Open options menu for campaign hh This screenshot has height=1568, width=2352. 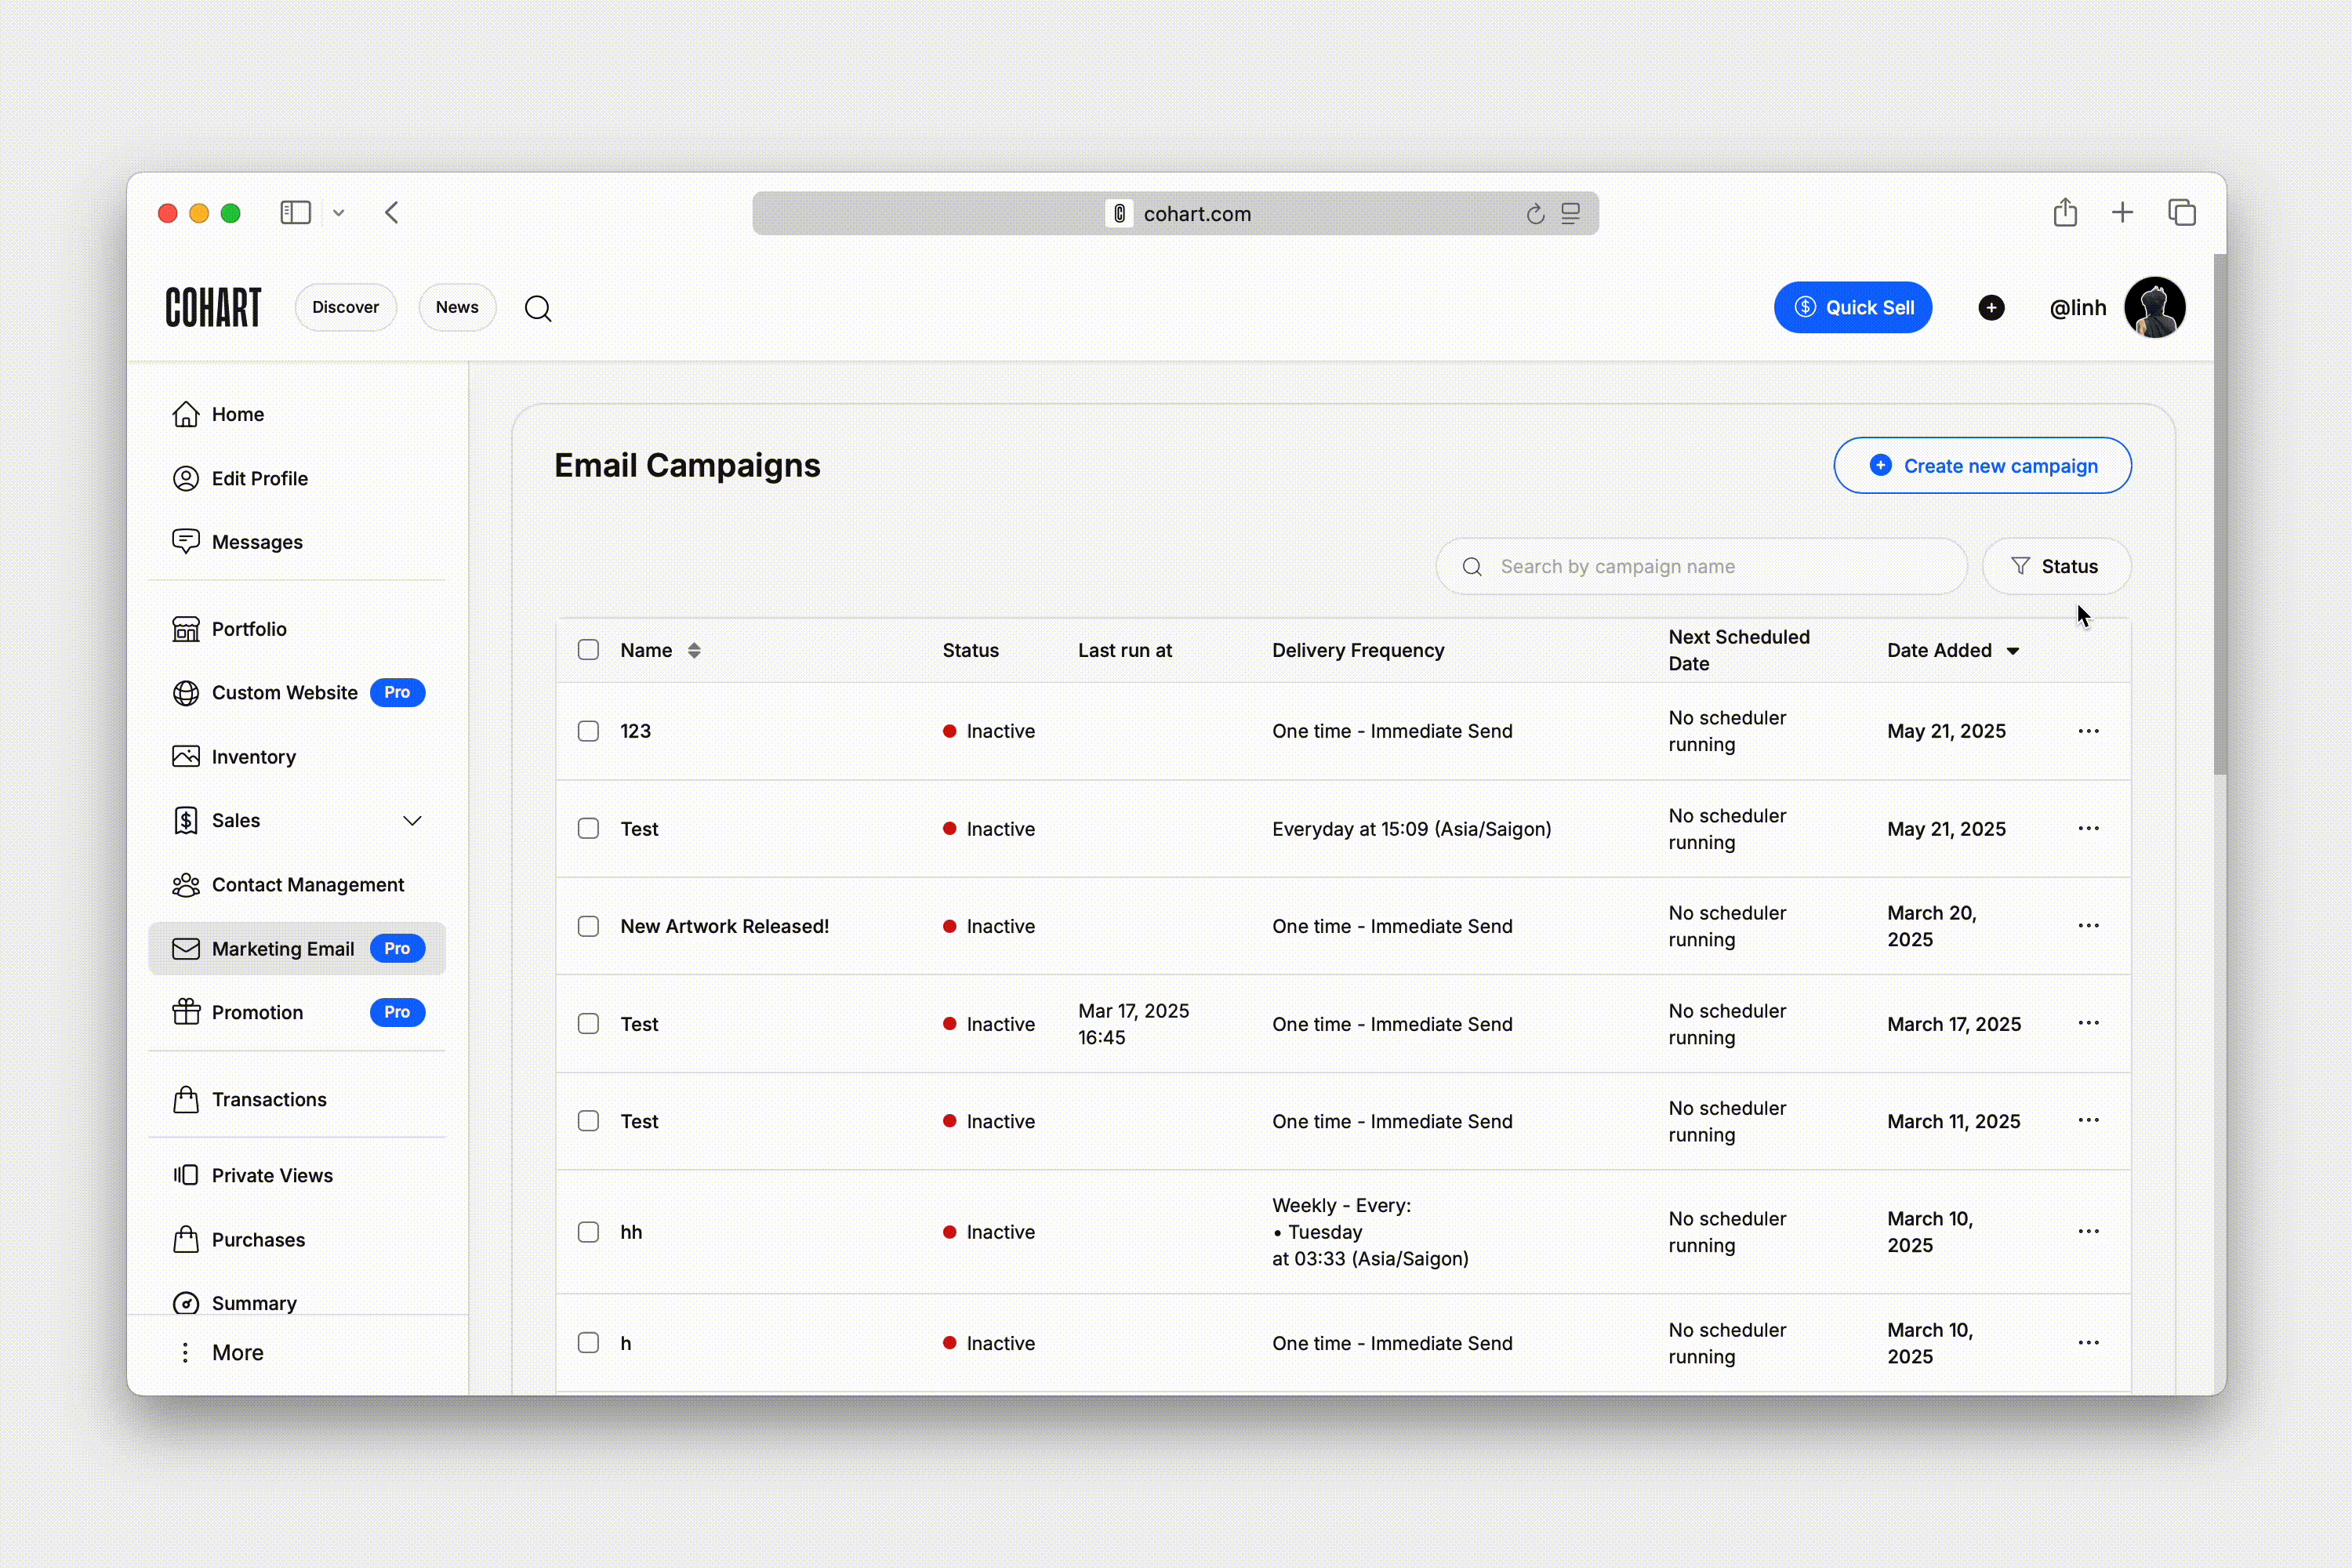pos(2089,1232)
